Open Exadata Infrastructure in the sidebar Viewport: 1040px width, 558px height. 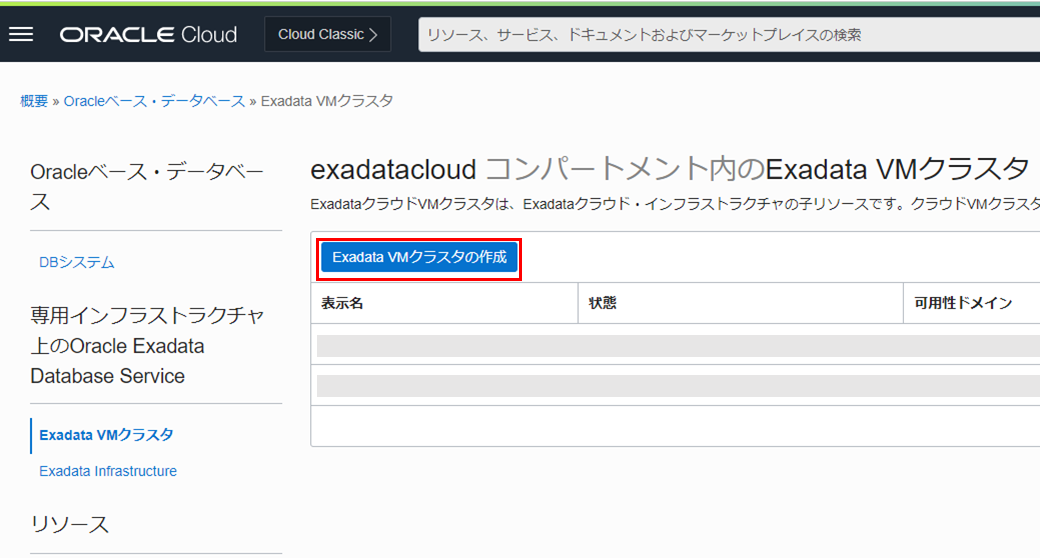point(108,471)
